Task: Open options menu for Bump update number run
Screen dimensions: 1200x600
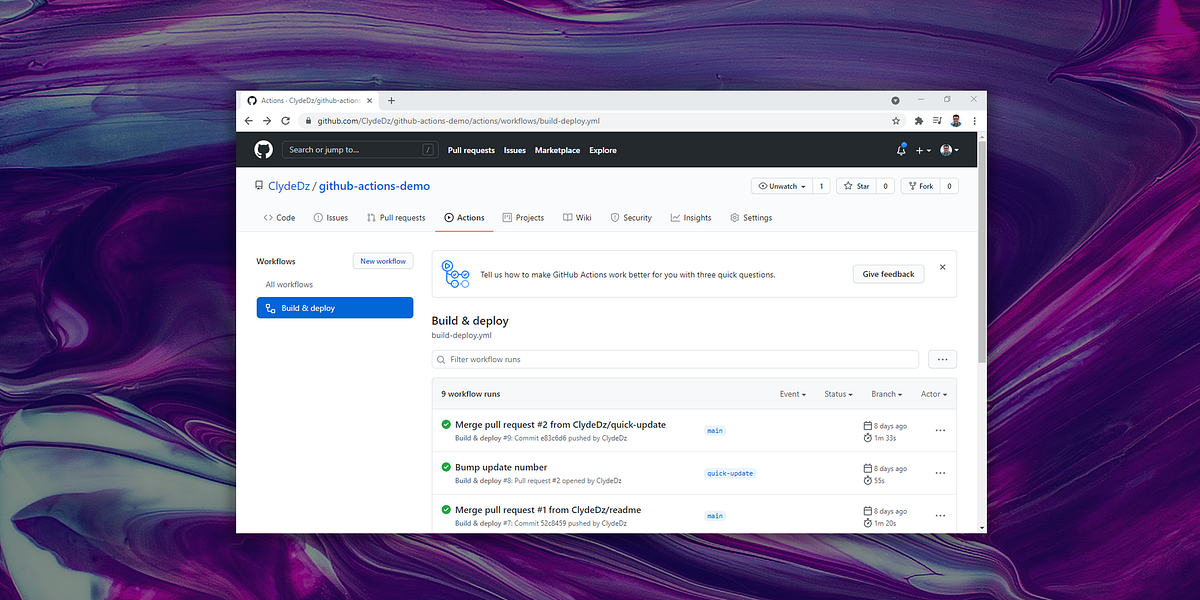Action: [x=939, y=472]
